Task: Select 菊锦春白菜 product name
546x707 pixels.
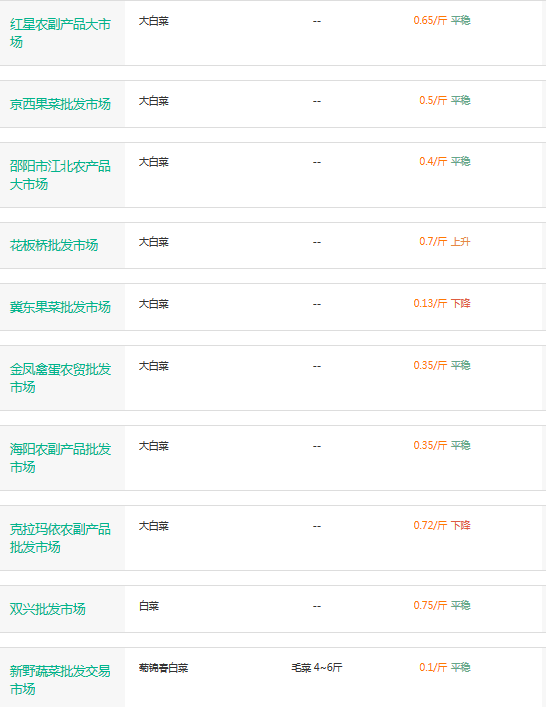Action: (163, 668)
